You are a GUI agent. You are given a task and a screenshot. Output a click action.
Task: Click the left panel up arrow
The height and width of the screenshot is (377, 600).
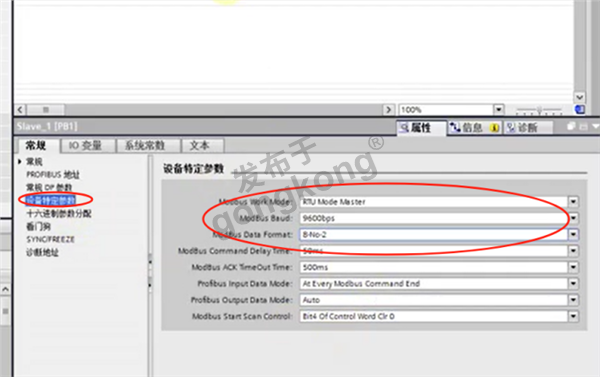click(x=5, y=289)
